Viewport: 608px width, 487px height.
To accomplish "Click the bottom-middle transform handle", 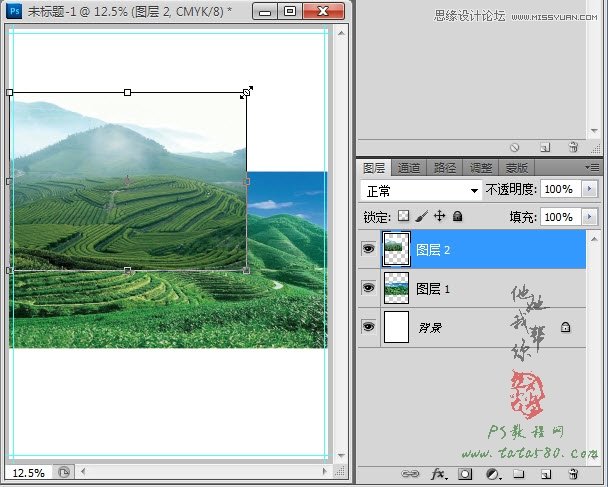I will pos(127,270).
